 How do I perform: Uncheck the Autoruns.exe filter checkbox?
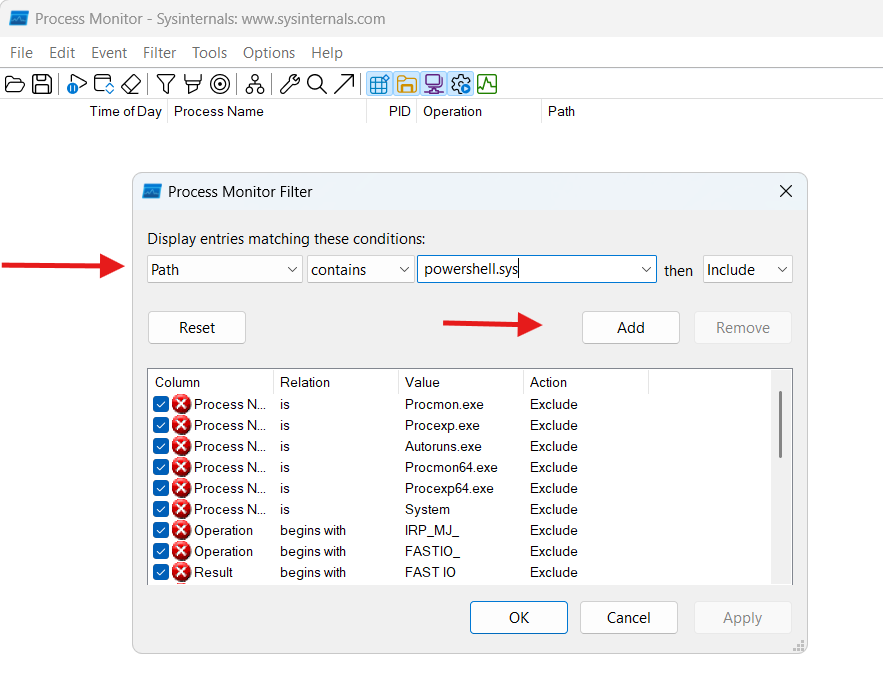point(160,446)
